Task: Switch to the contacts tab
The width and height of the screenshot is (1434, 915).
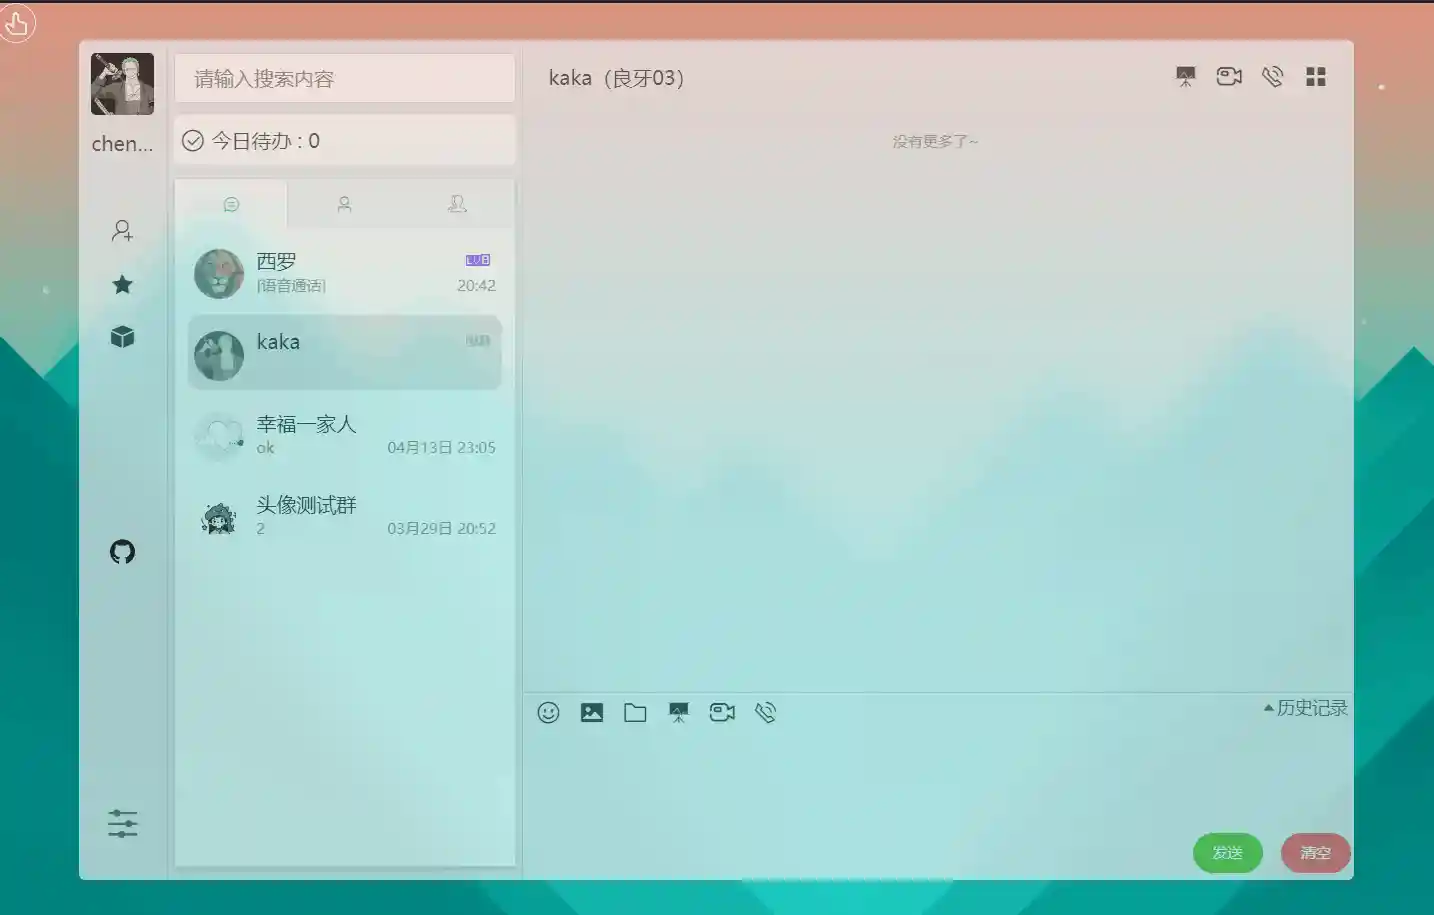Action: click(x=344, y=203)
